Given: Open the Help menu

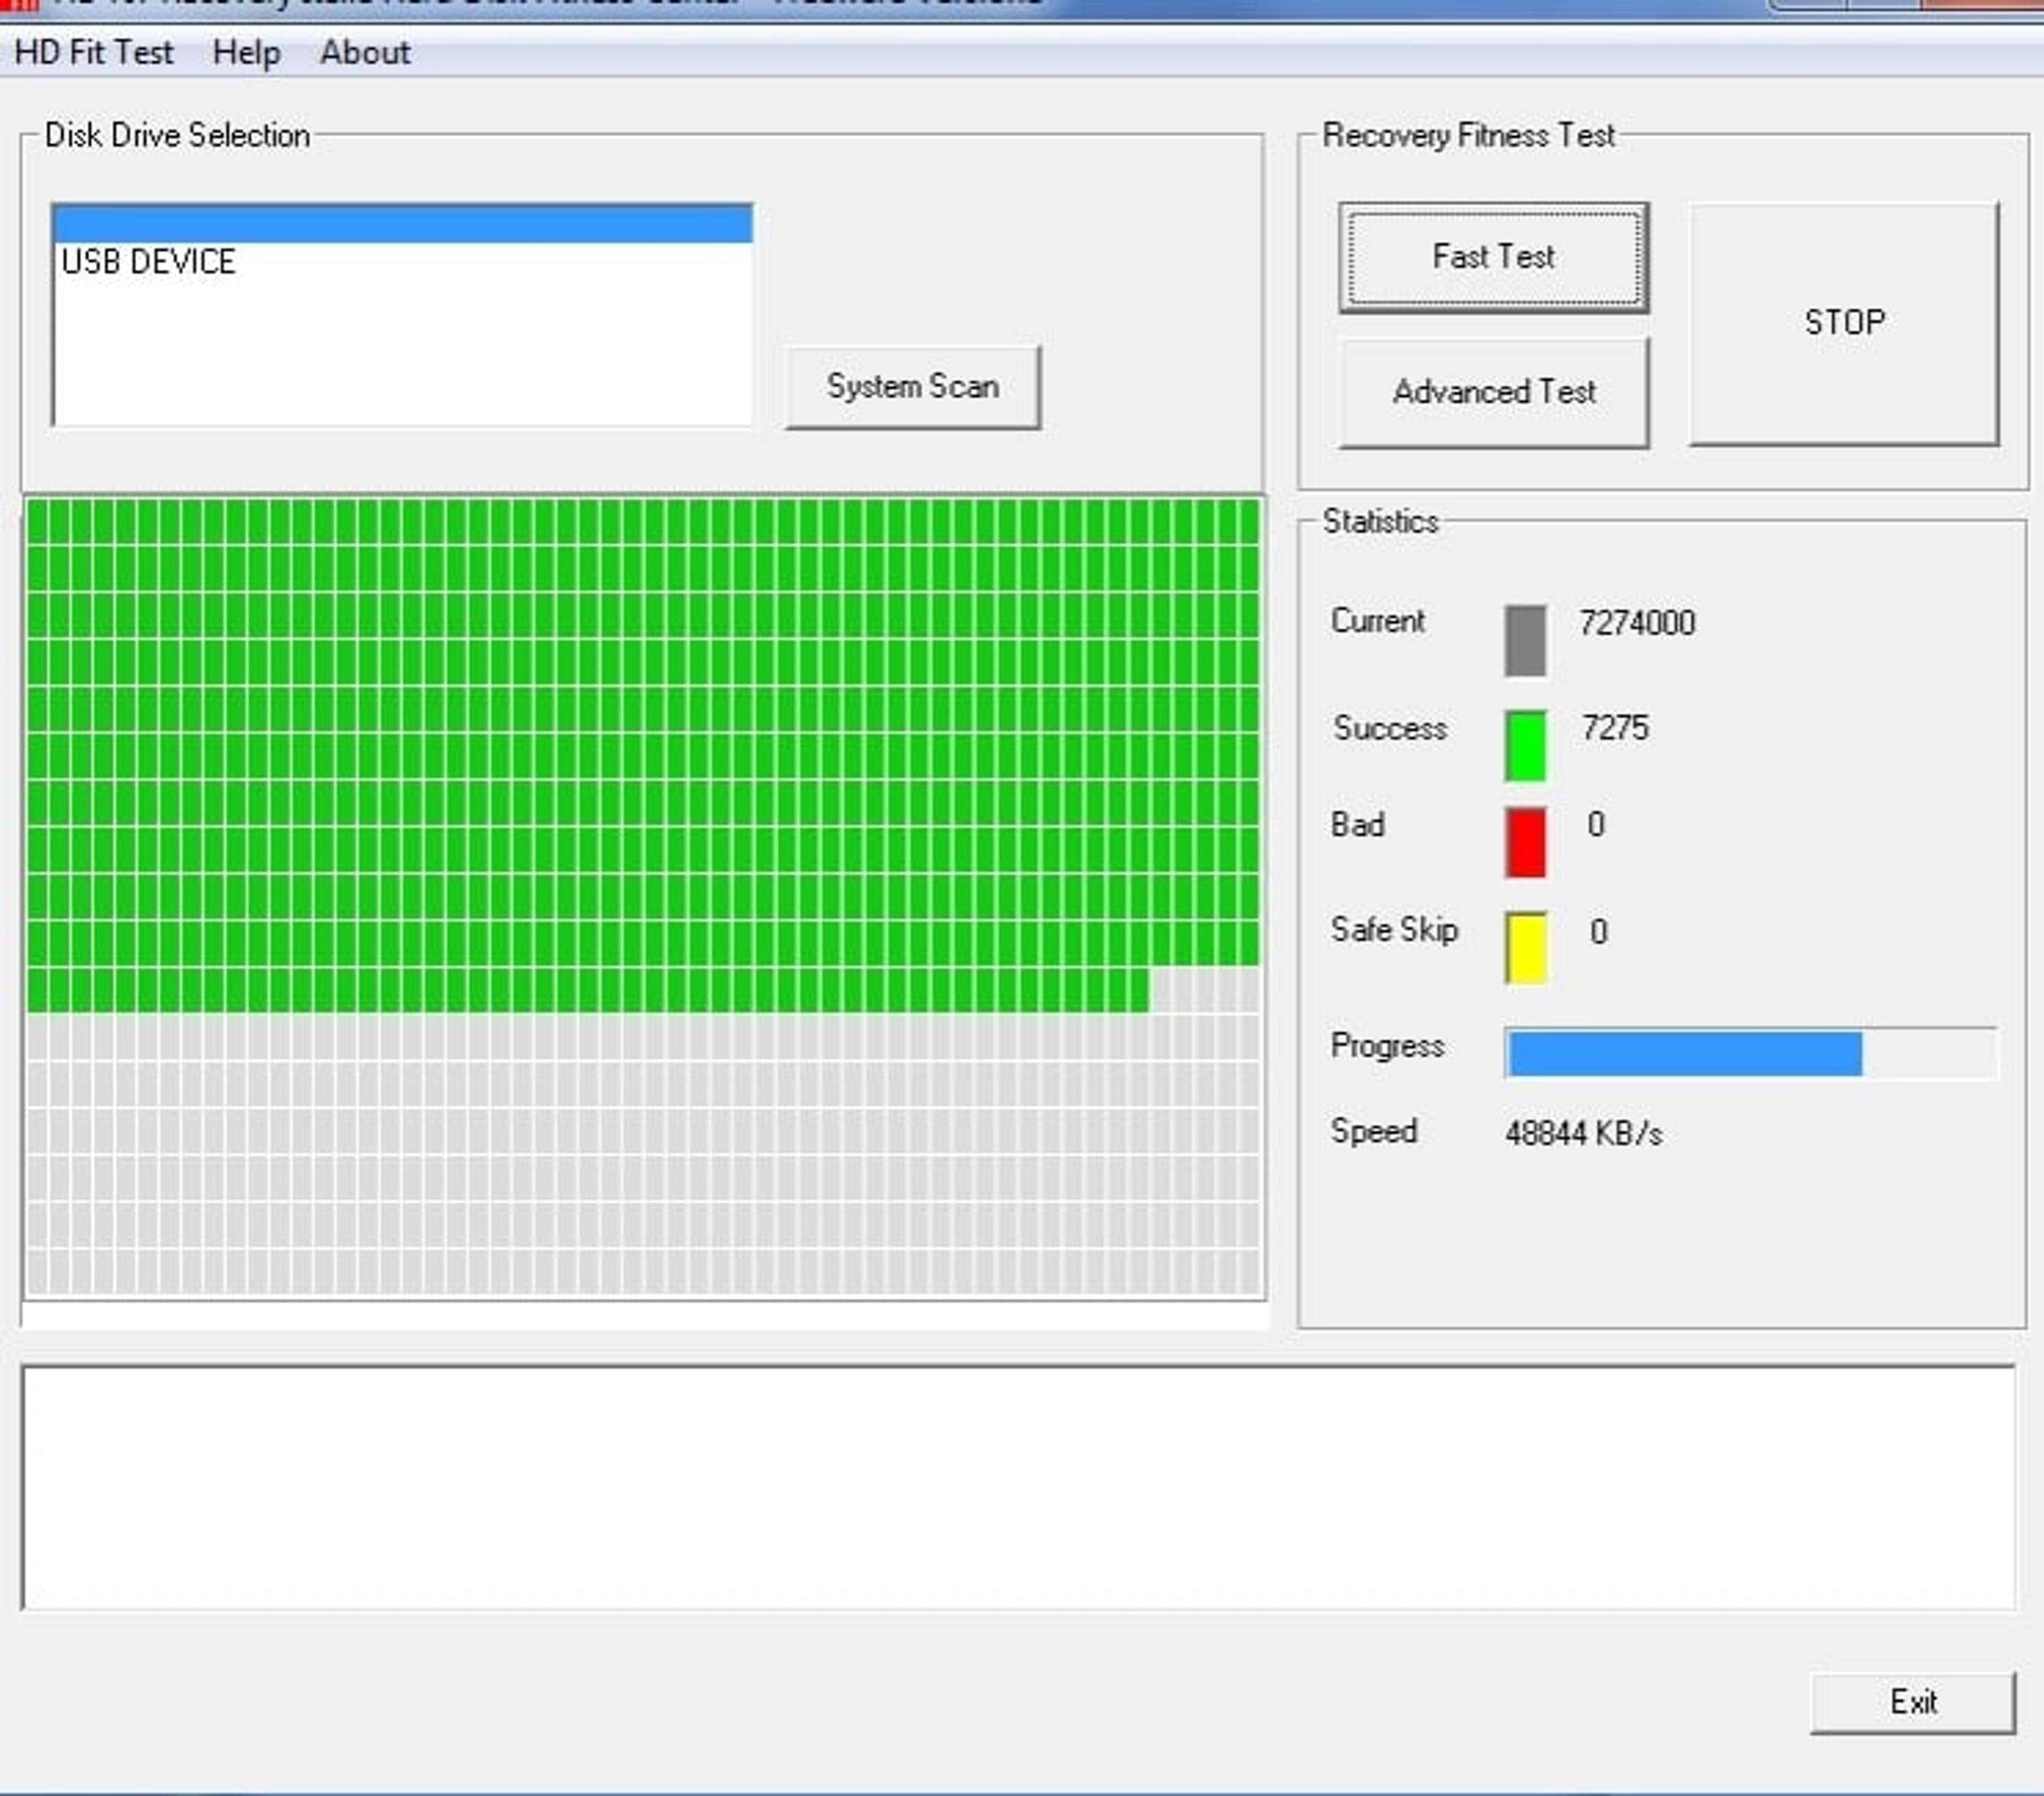Looking at the screenshot, I should point(246,52).
